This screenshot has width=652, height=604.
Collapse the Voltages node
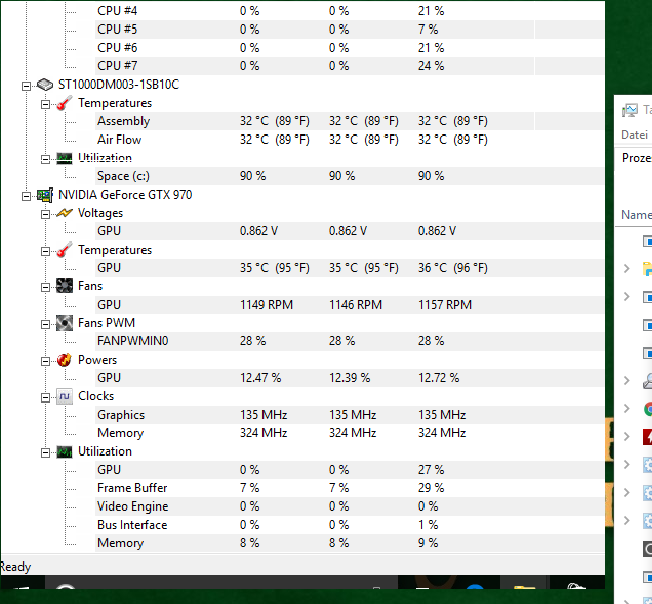coord(45,214)
